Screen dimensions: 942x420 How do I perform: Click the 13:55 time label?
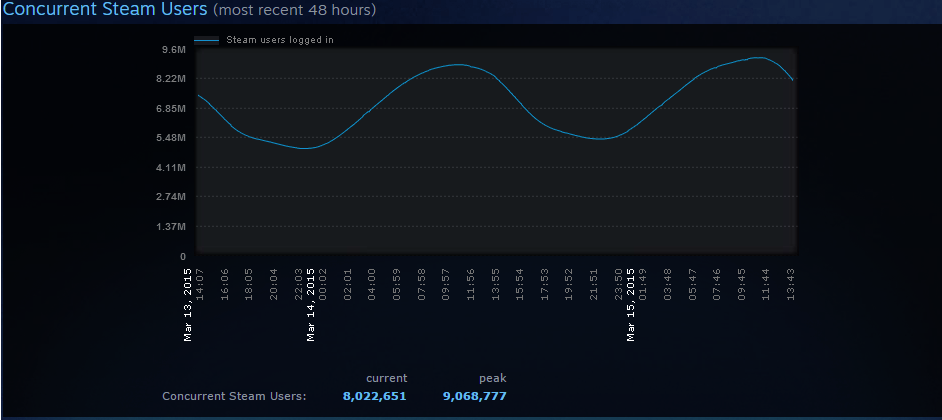pos(495,284)
